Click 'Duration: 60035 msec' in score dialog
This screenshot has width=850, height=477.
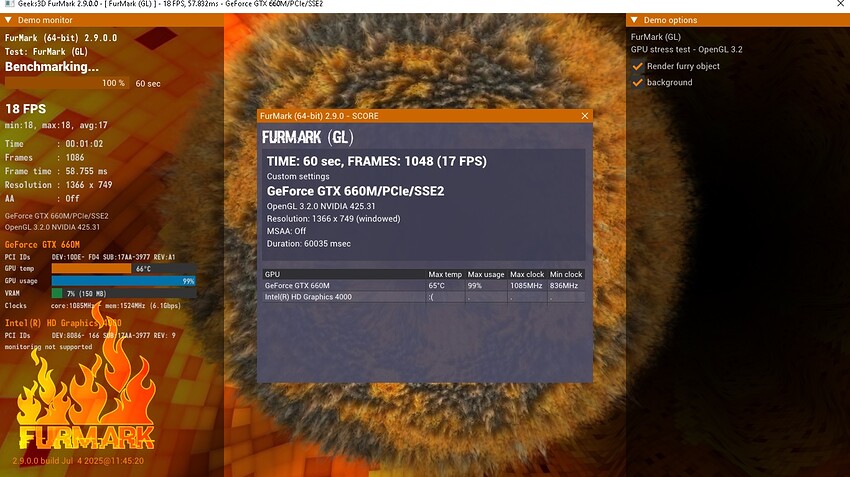point(308,243)
